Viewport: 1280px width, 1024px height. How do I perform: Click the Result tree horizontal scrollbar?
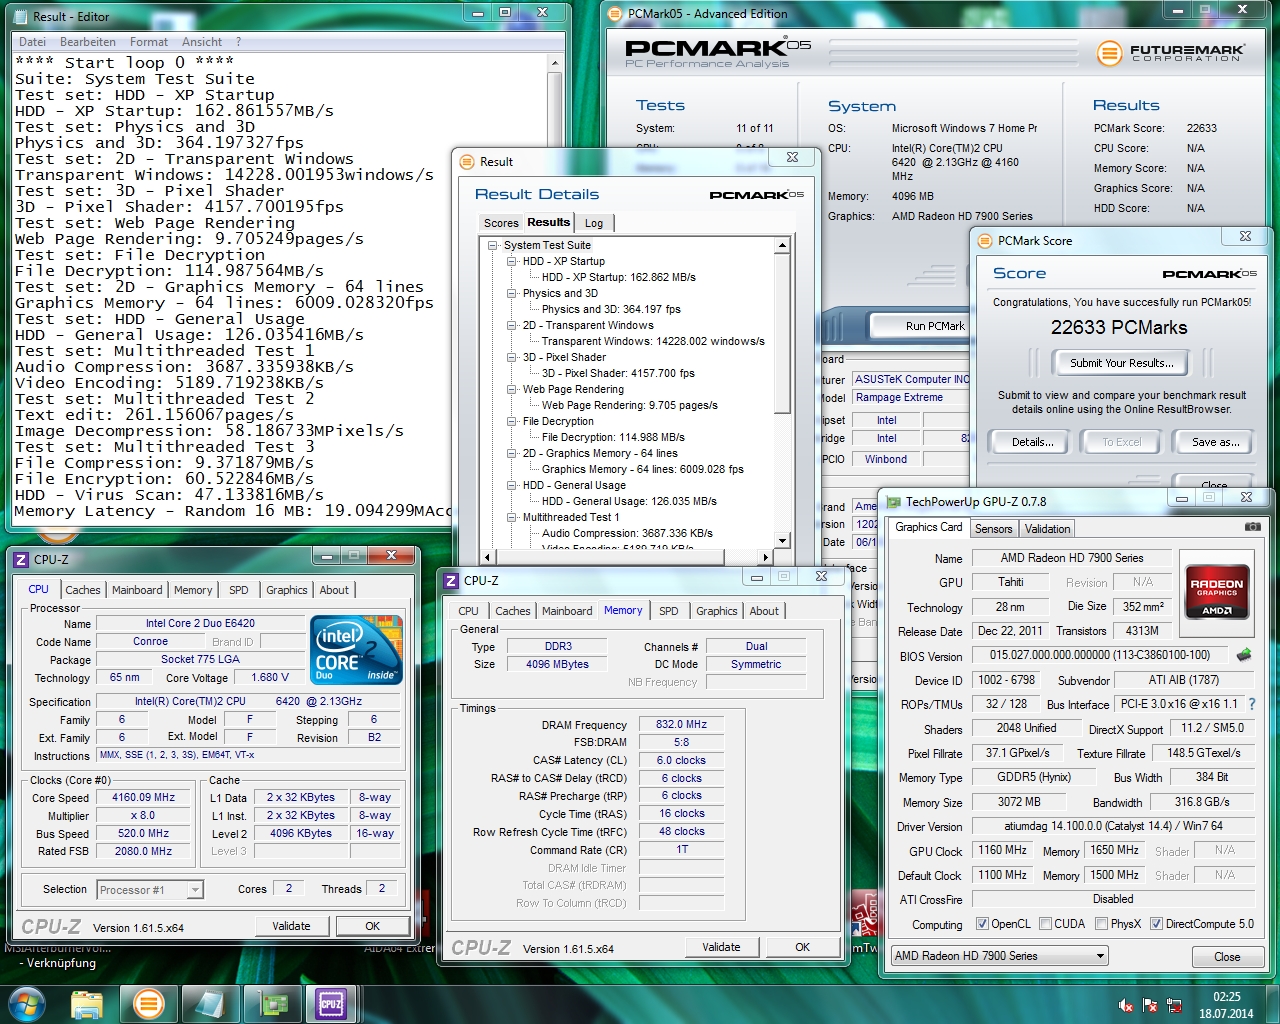tap(626, 557)
